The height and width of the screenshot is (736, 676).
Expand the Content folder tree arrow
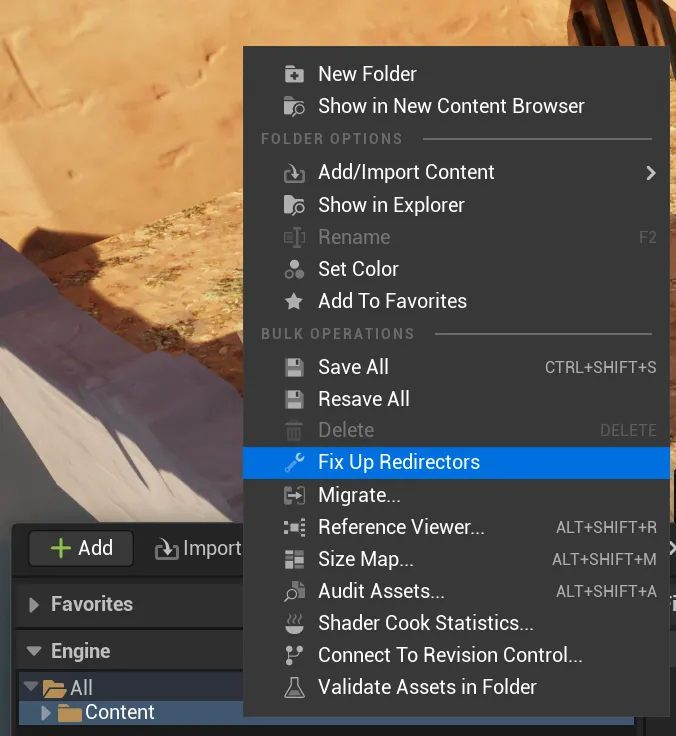46,713
